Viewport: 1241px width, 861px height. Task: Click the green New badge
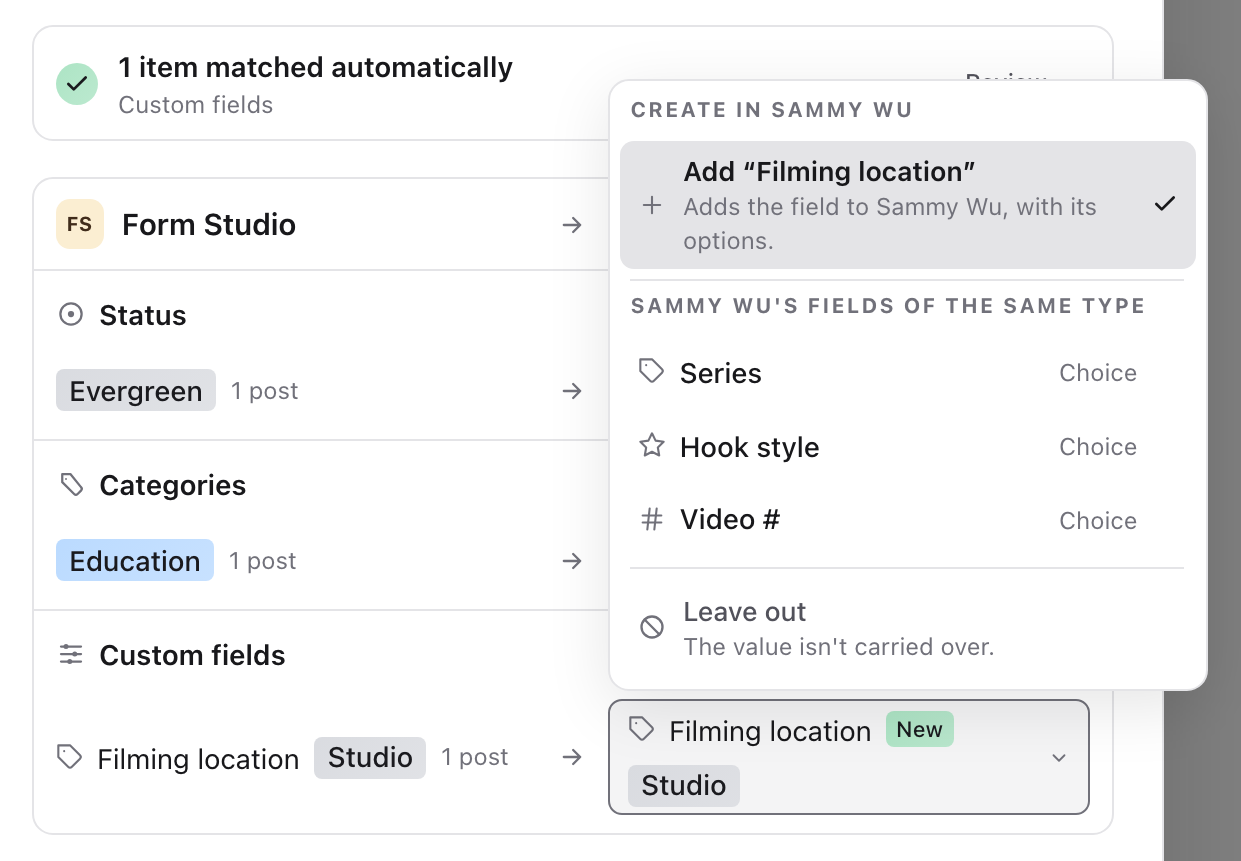click(x=920, y=730)
